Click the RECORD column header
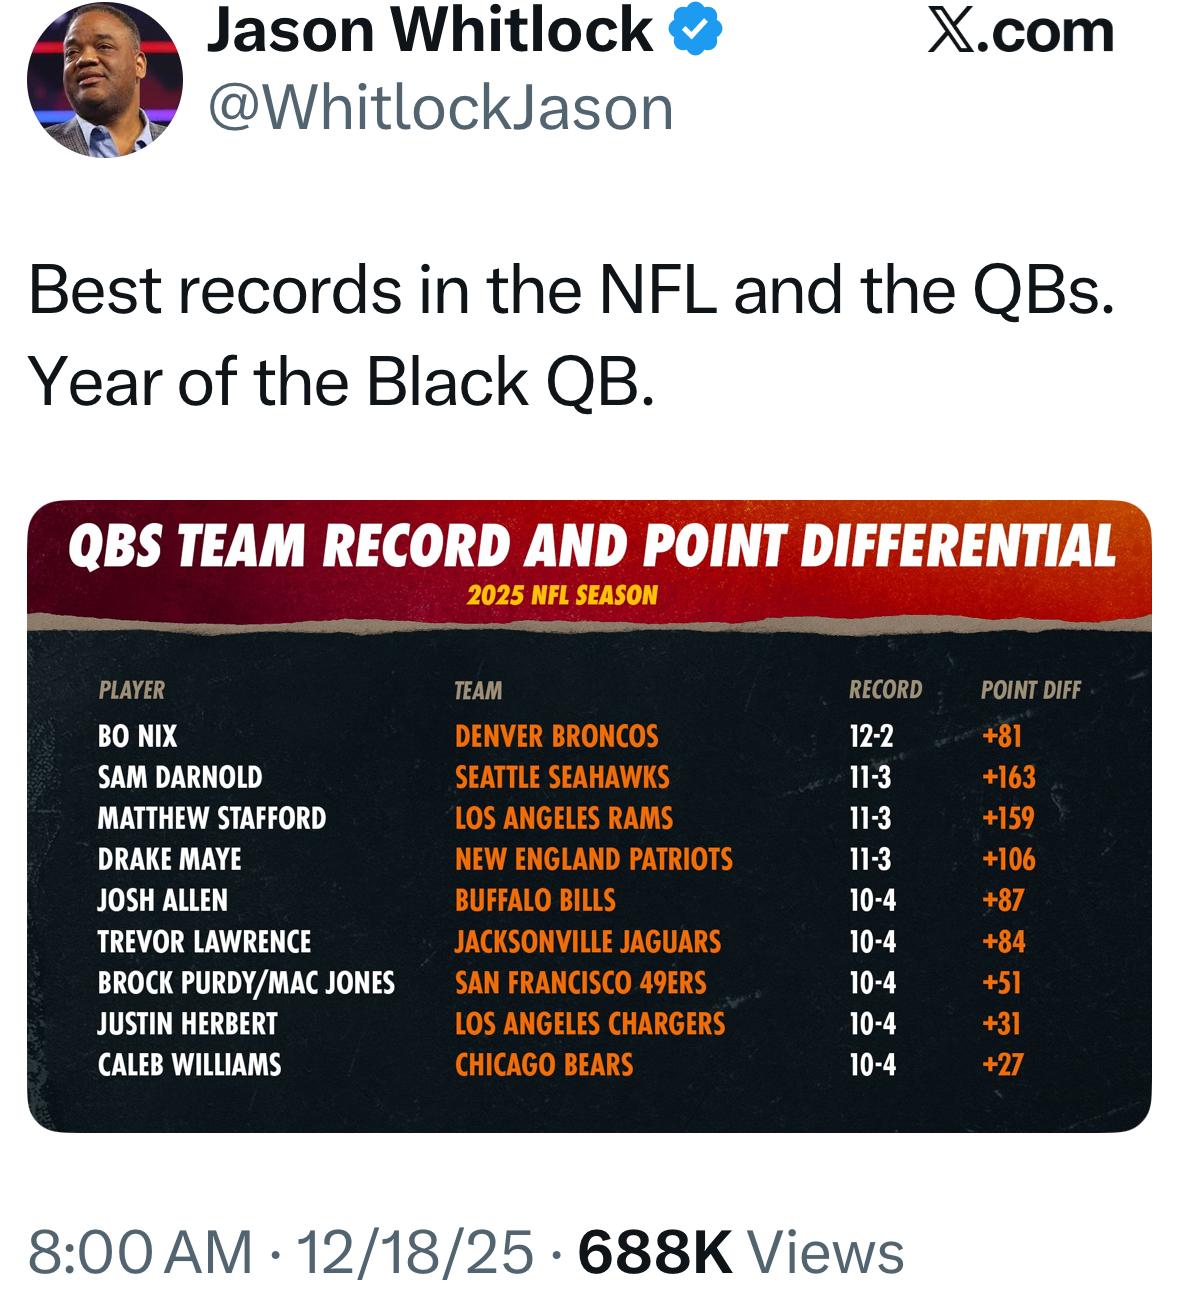 point(885,690)
